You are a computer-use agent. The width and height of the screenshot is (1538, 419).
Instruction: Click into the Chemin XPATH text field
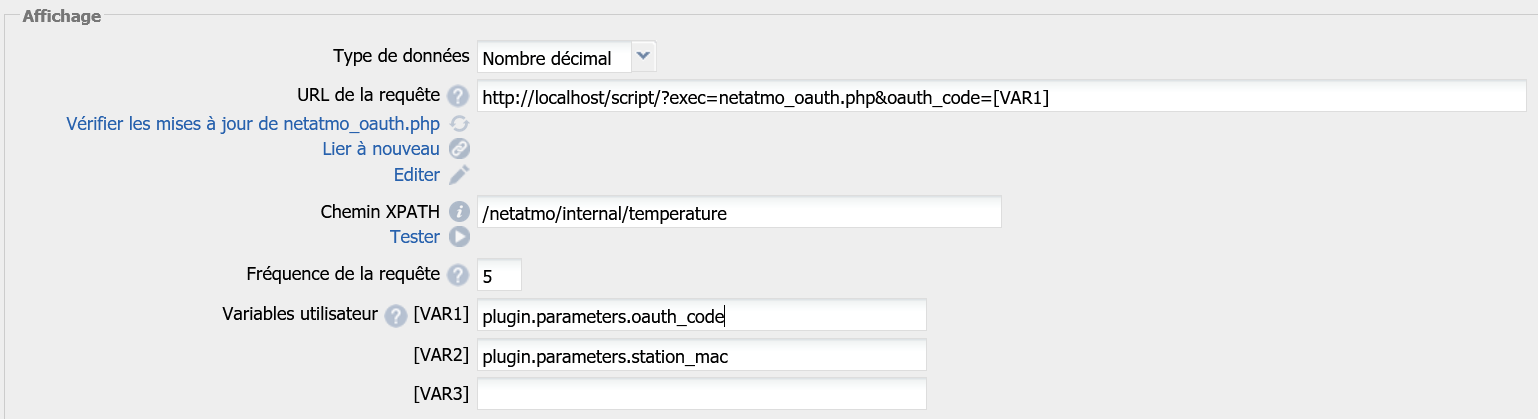click(738, 213)
